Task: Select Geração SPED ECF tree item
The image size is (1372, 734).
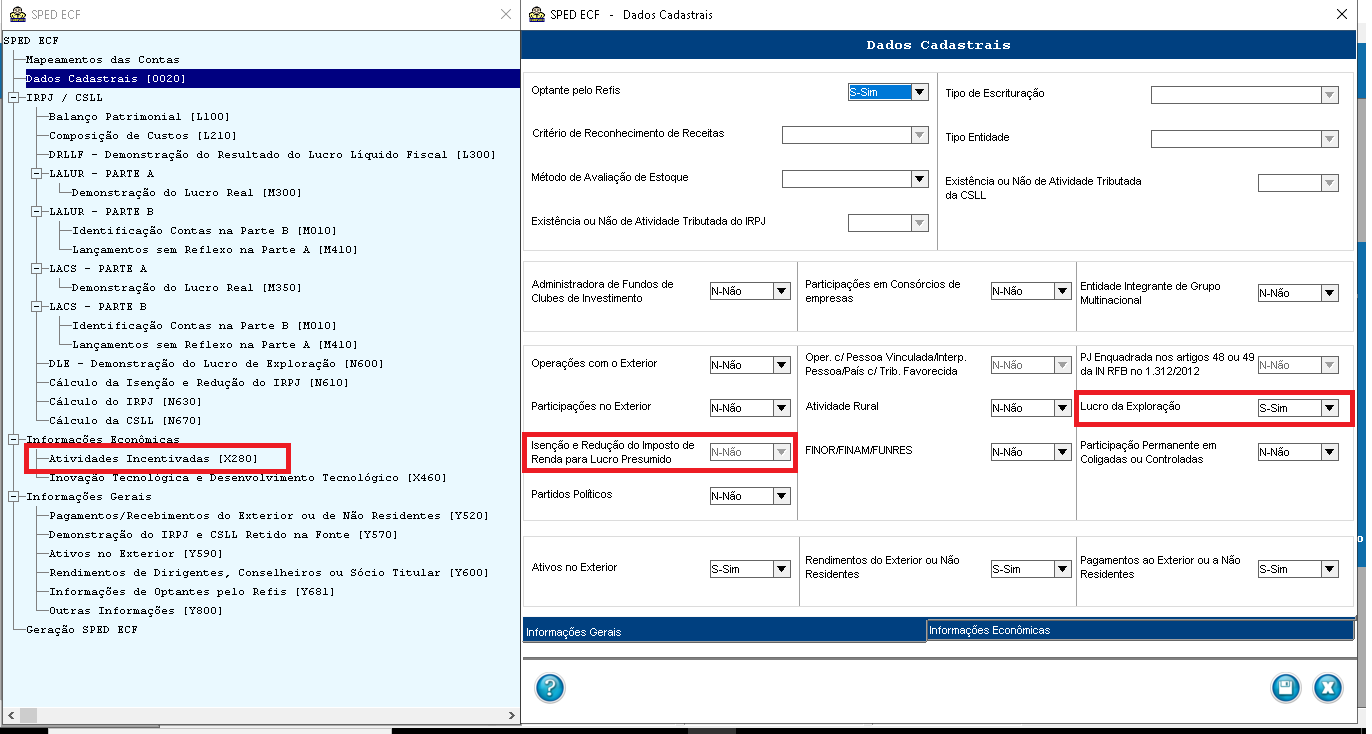Action: [82, 630]
